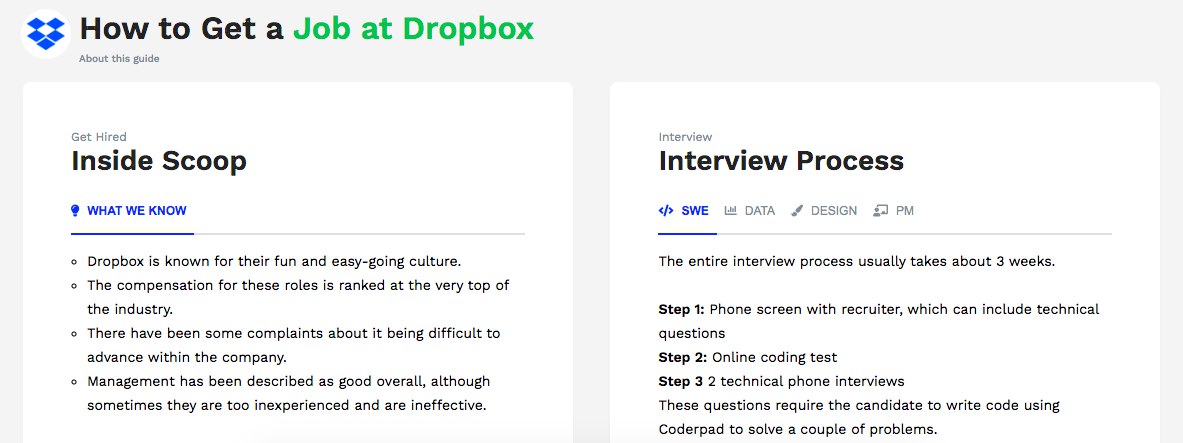This screenshot has width=1183, height=443.
Task: Click the Inside Scoop heading
Action: (159, 160)
